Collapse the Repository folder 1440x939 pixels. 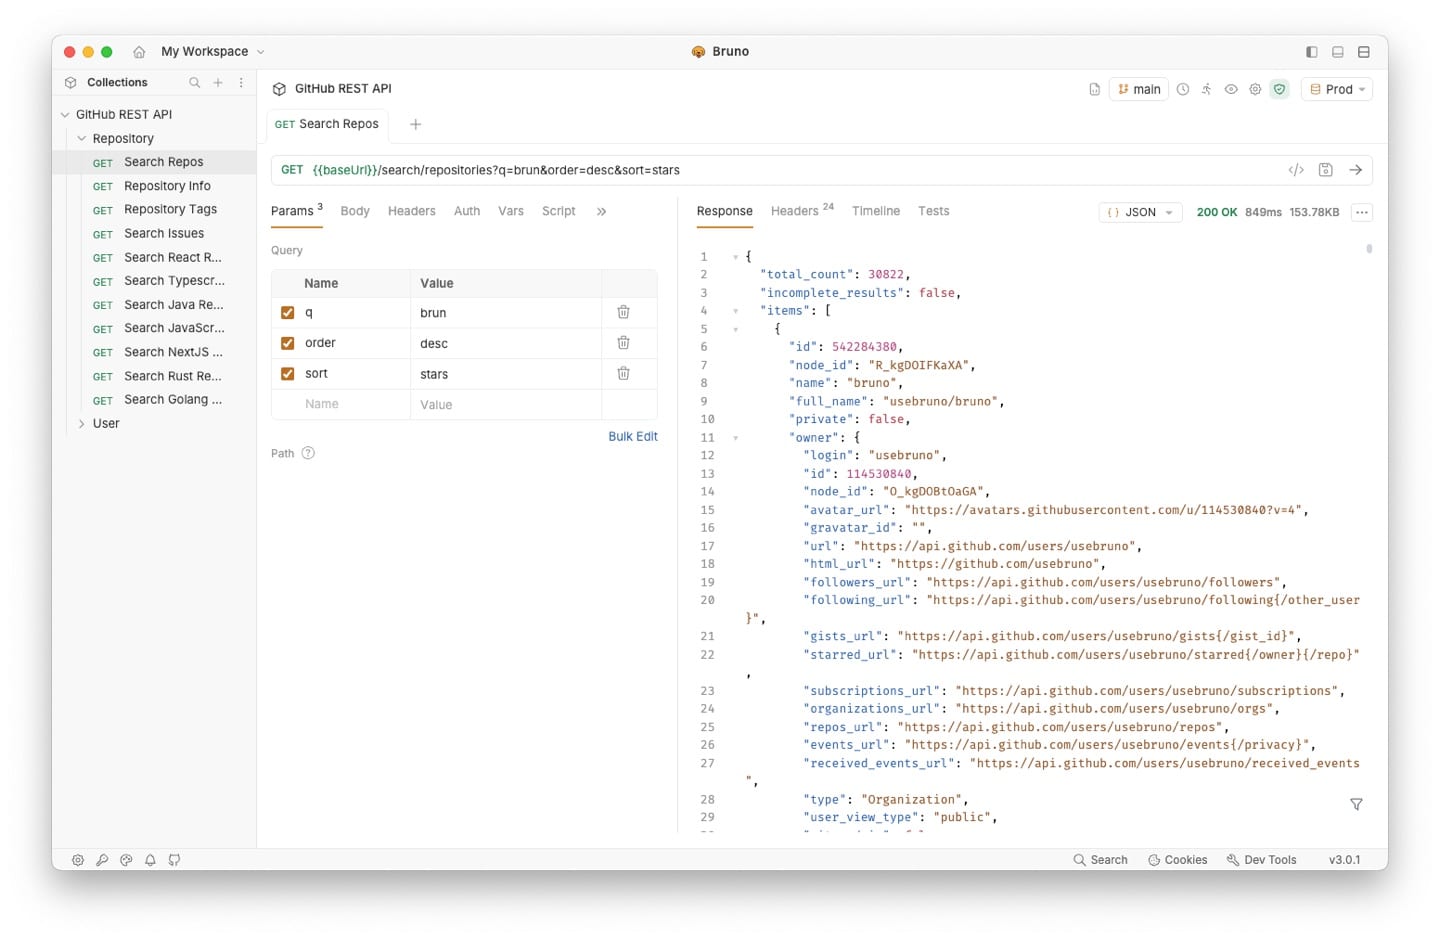pos(82,139)
